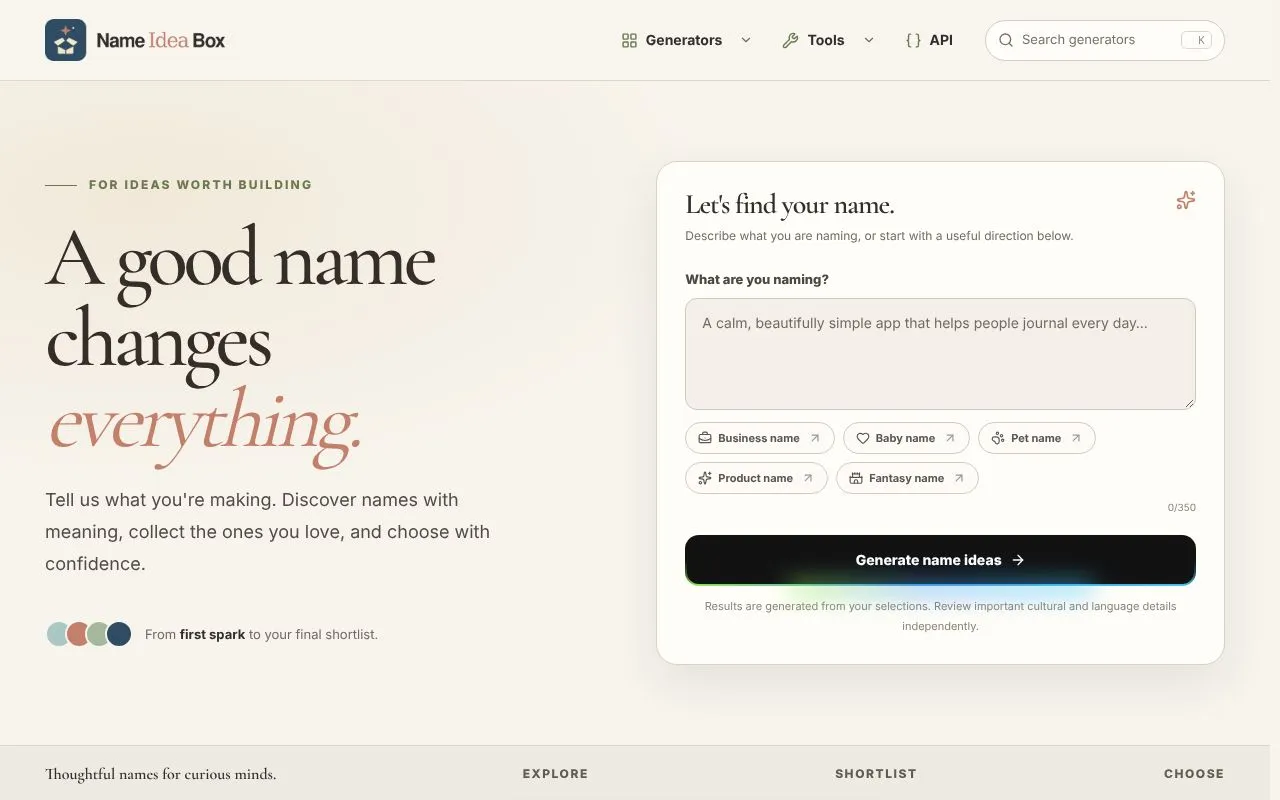This screenshot has width=1280, height=800.
Task: Click the pale blue color circle
Action: coord(58,634)
